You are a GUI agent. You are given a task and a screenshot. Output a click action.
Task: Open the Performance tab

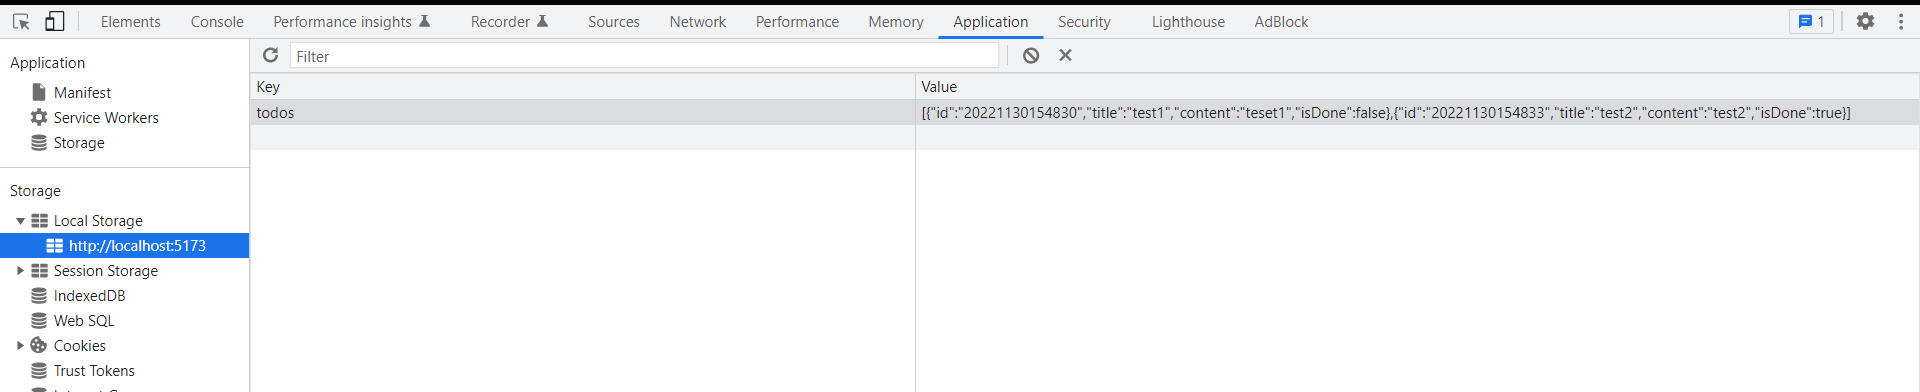click(797, 22)
